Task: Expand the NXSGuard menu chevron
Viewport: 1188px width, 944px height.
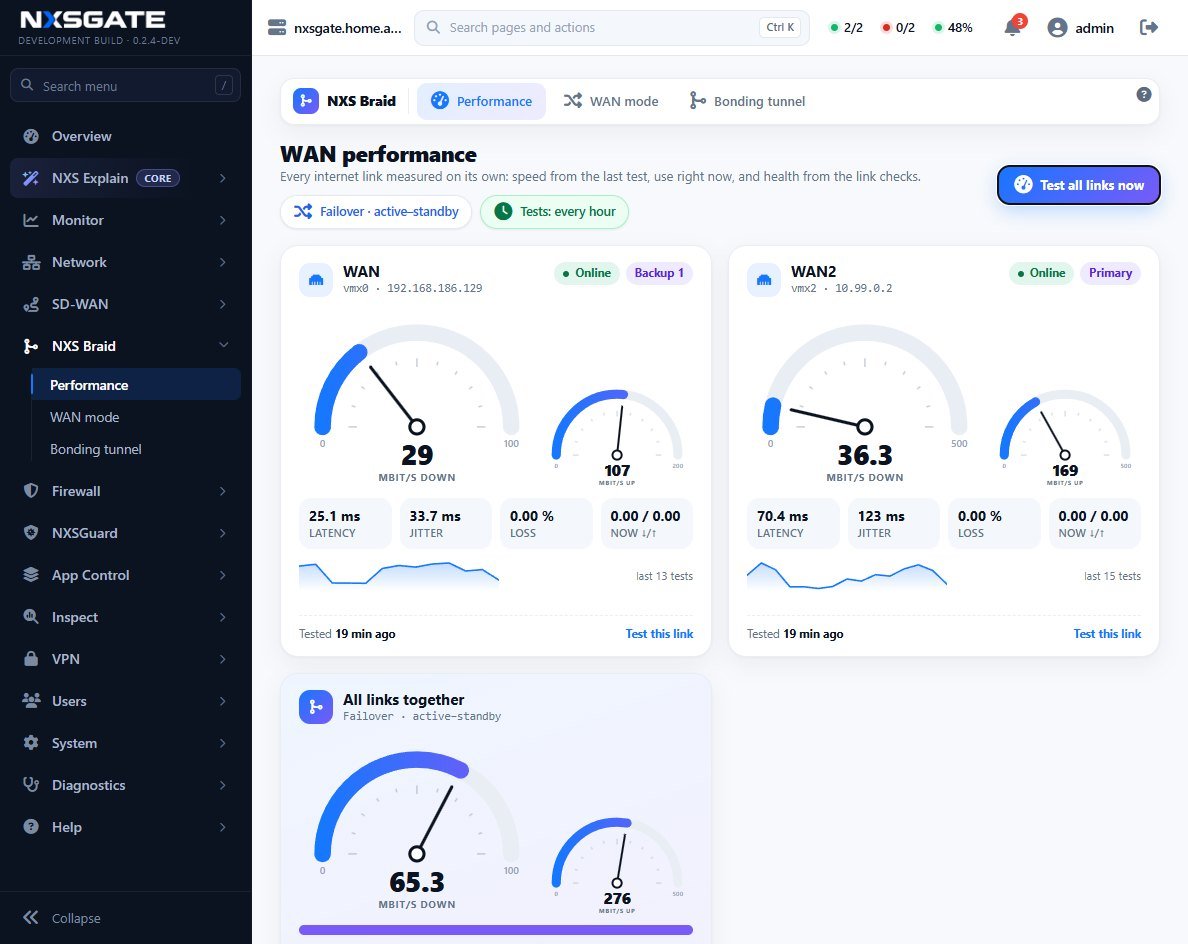Action: tap(223, 533)
